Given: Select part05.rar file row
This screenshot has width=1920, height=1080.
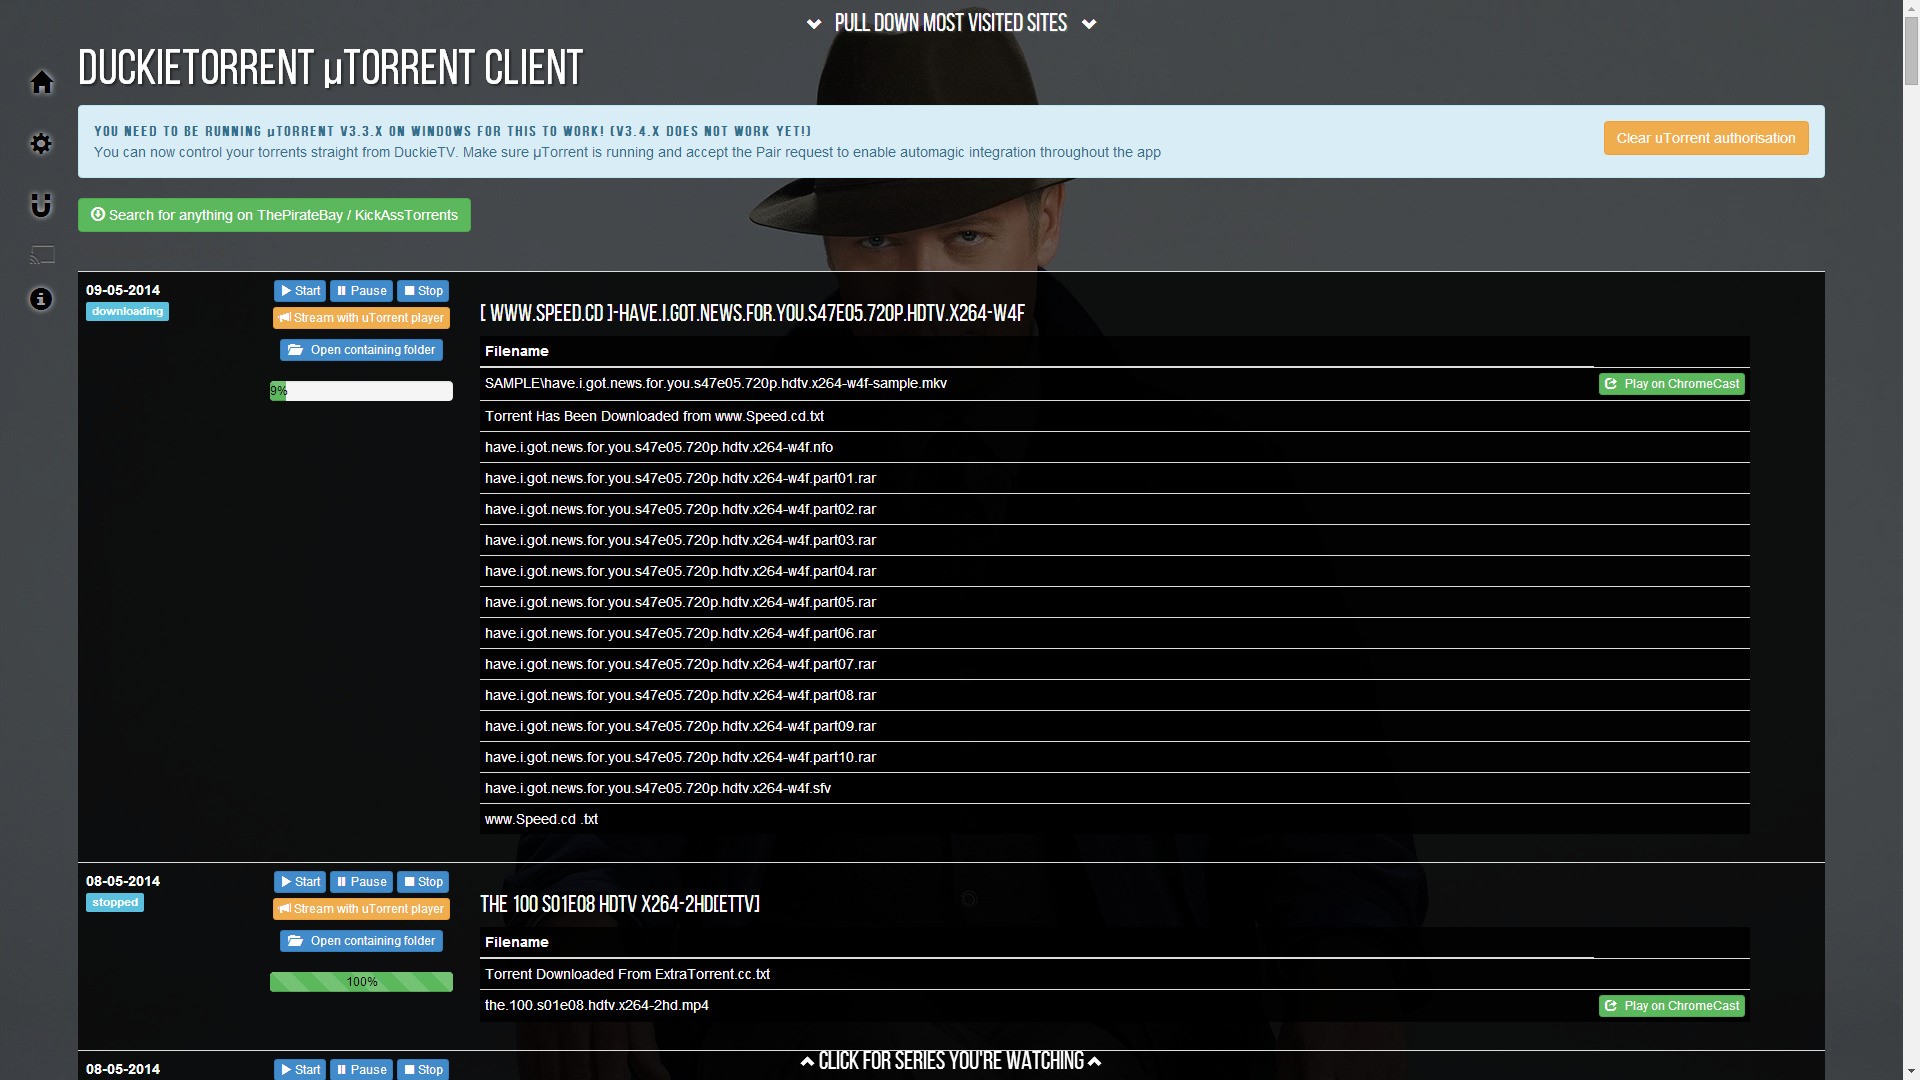Looking at the screenshot, I should [680, 602].
